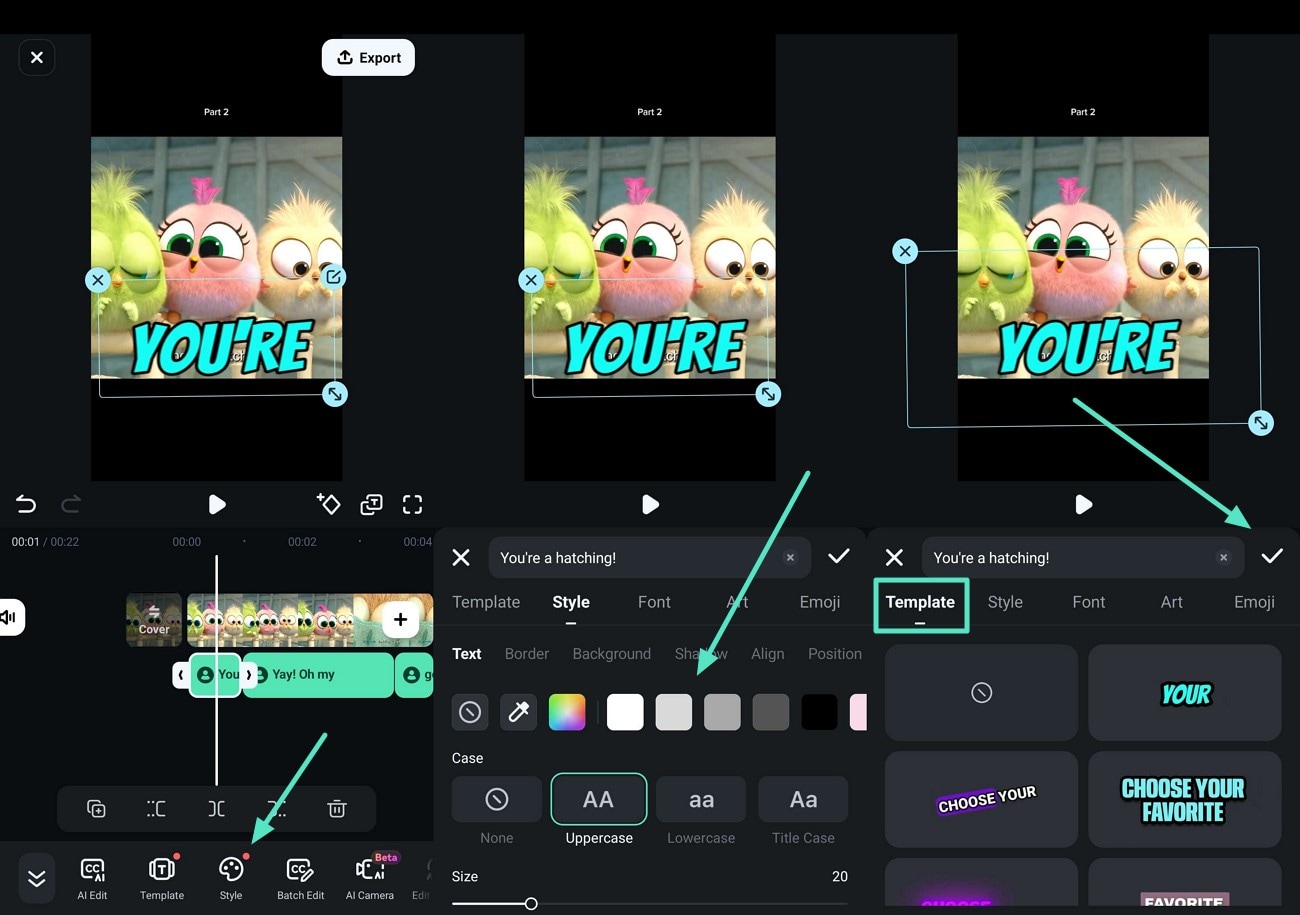Choose the cyan 'YOUR' text template
Screen dimensions: 1300x915
click(1185, 692)
